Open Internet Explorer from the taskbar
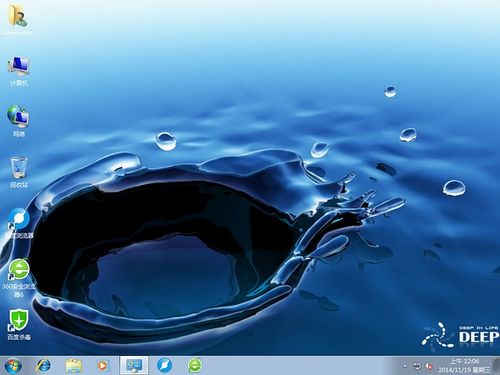 (43, 366)
